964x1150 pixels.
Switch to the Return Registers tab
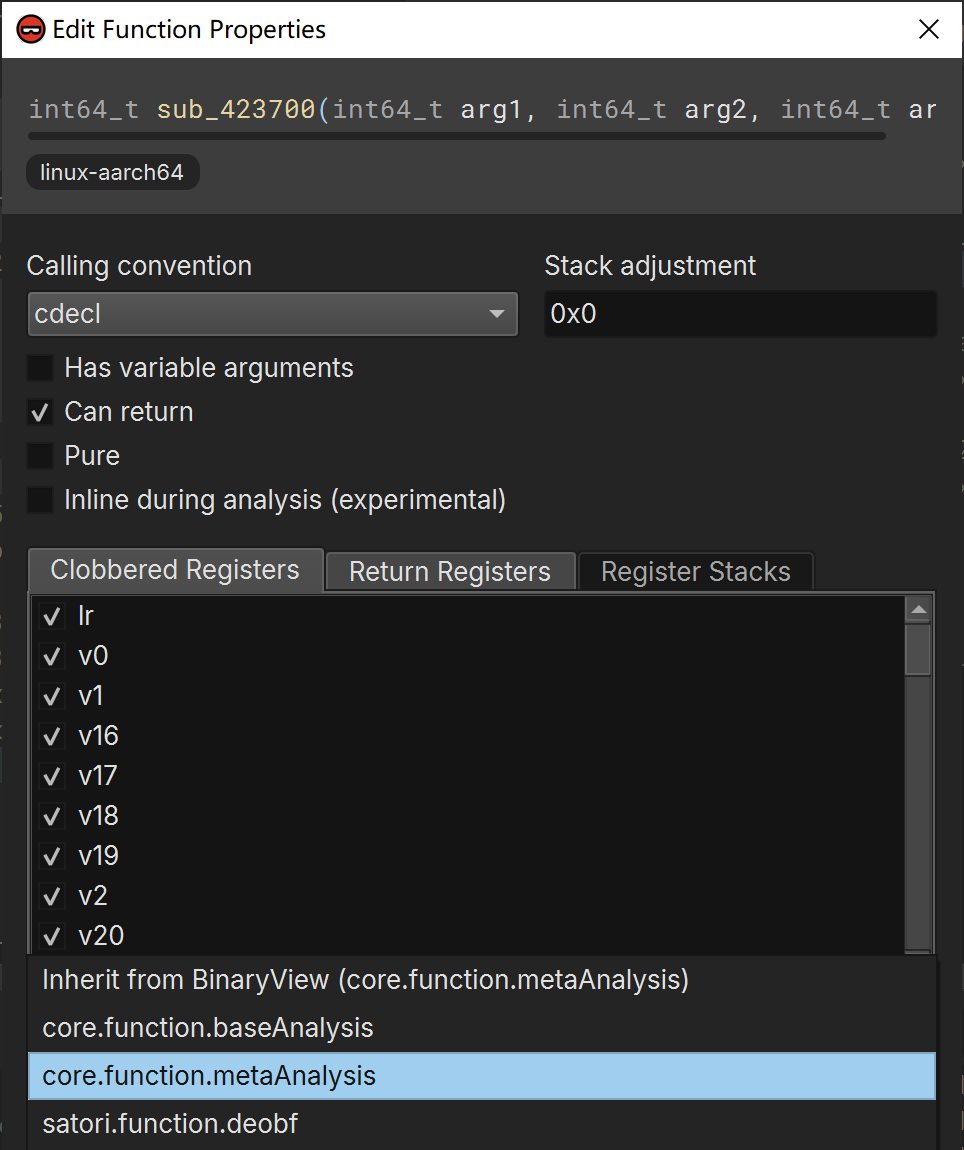[x=450, y=572]
